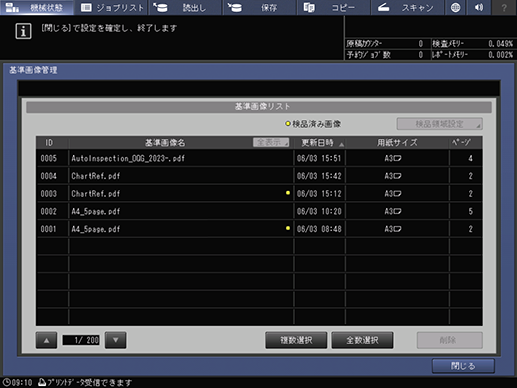Toggle the 全表示 button in name header
517x388 pixels.
(x=271, y=142)
